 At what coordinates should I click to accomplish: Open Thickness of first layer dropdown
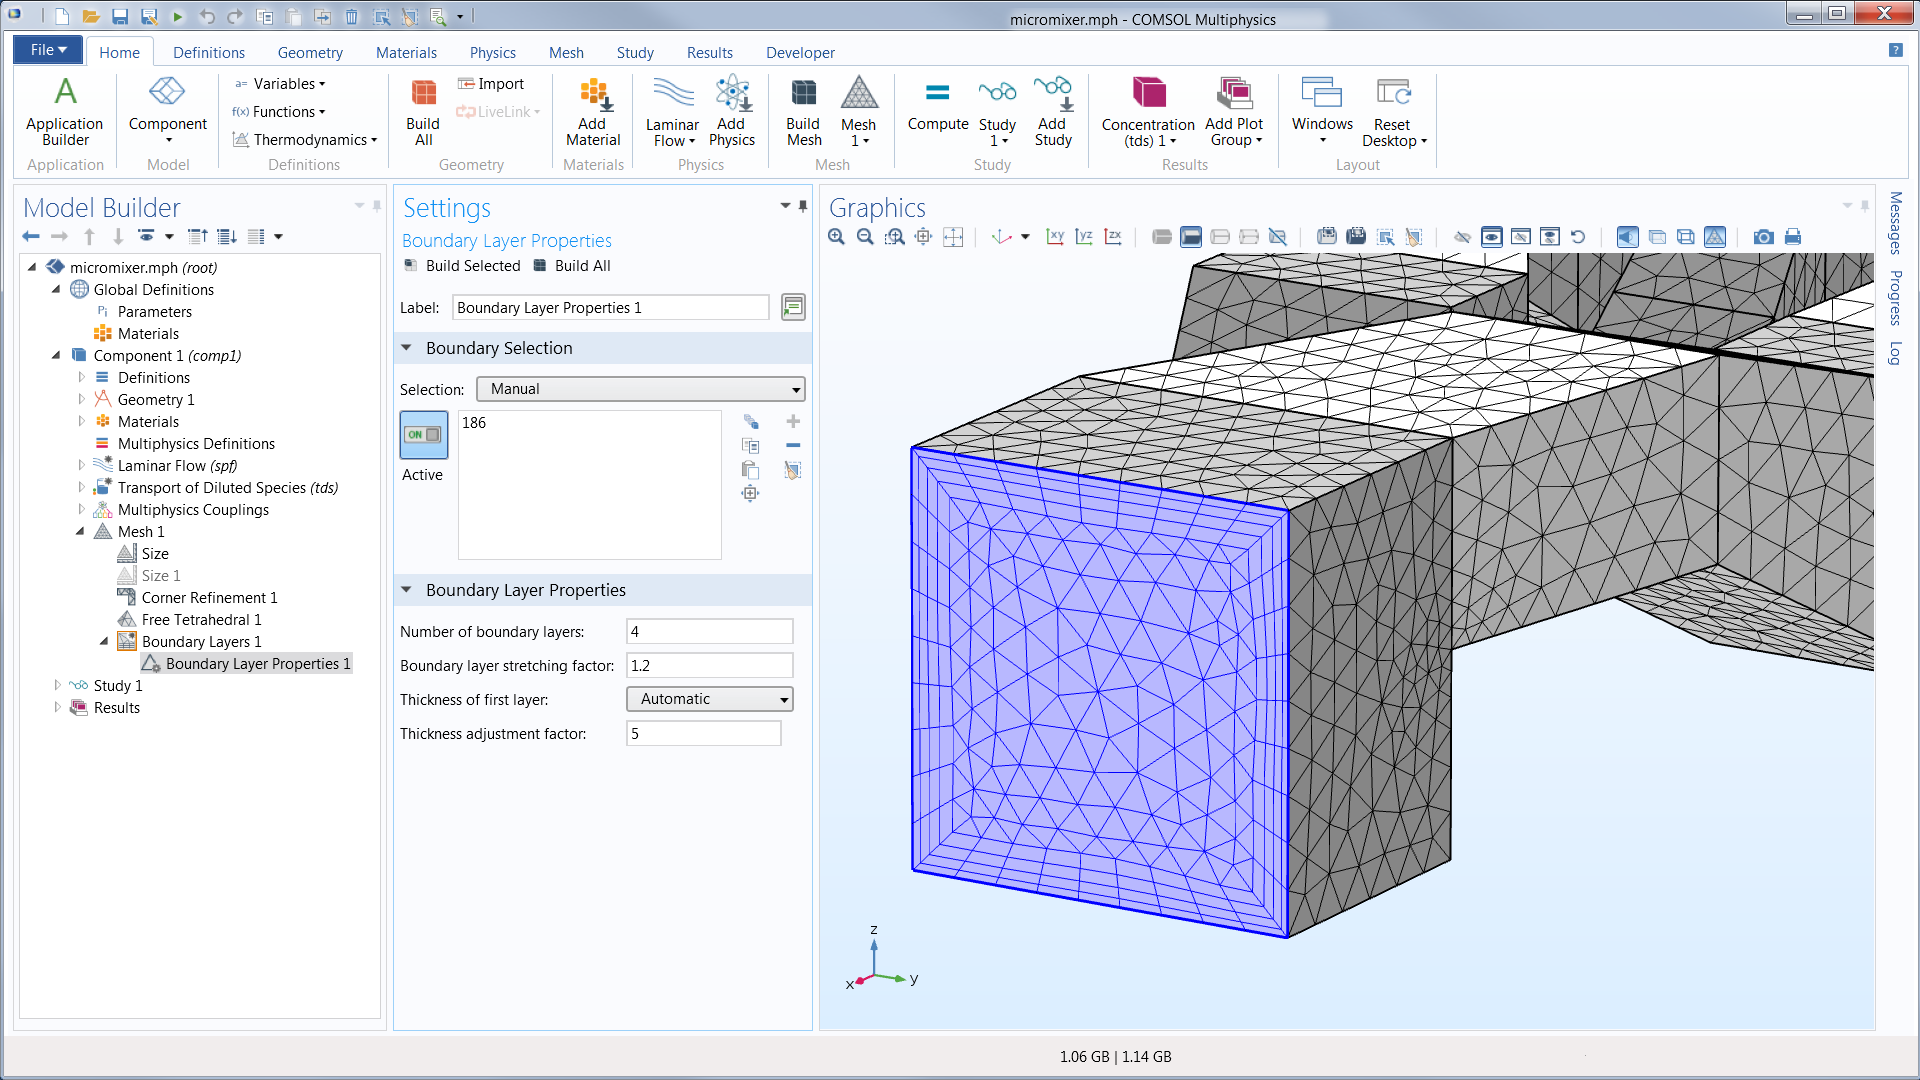[x=709, y=699]
